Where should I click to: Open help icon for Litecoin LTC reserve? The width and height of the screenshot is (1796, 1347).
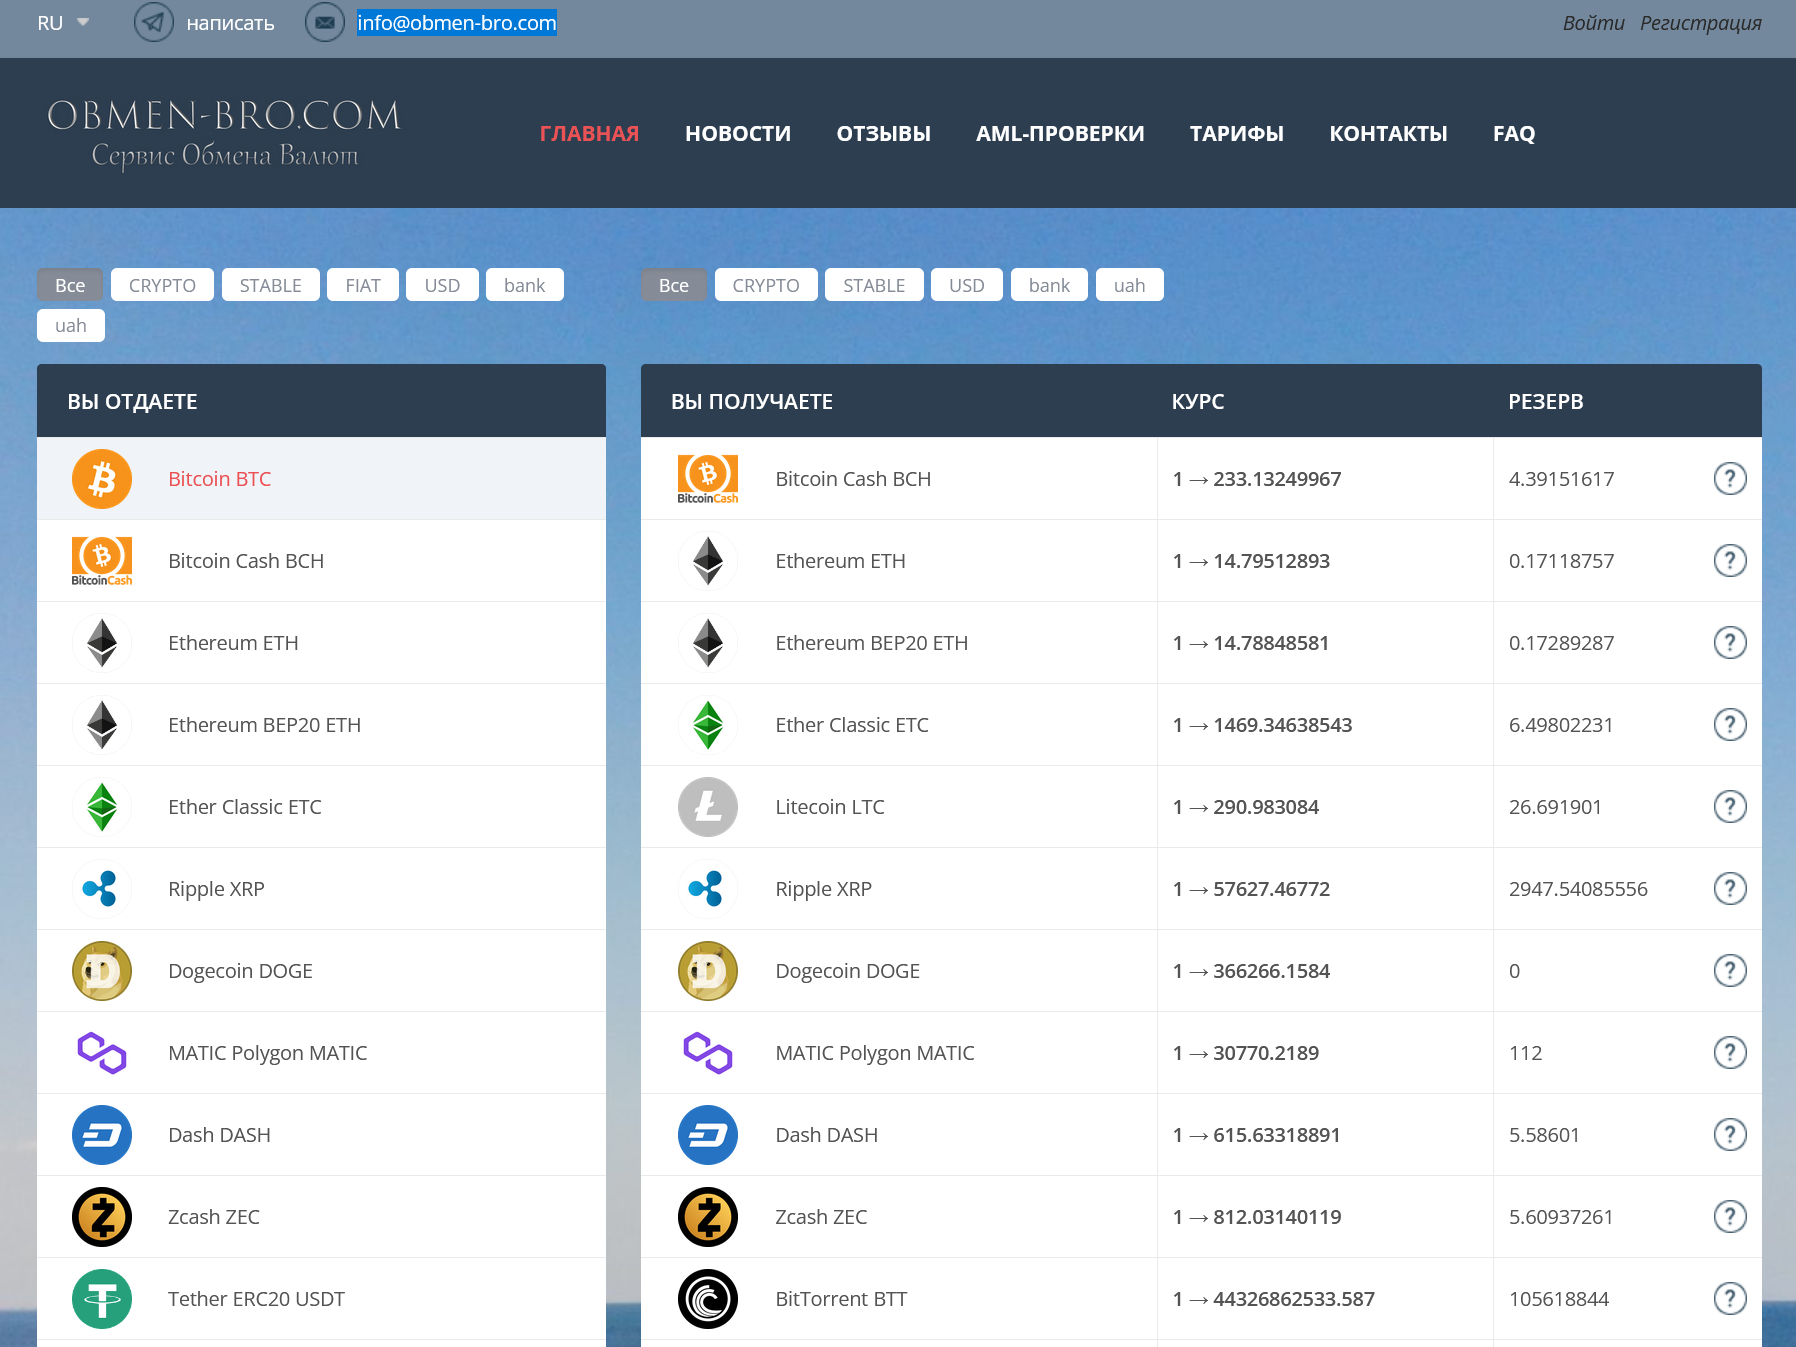(1730, 807)
